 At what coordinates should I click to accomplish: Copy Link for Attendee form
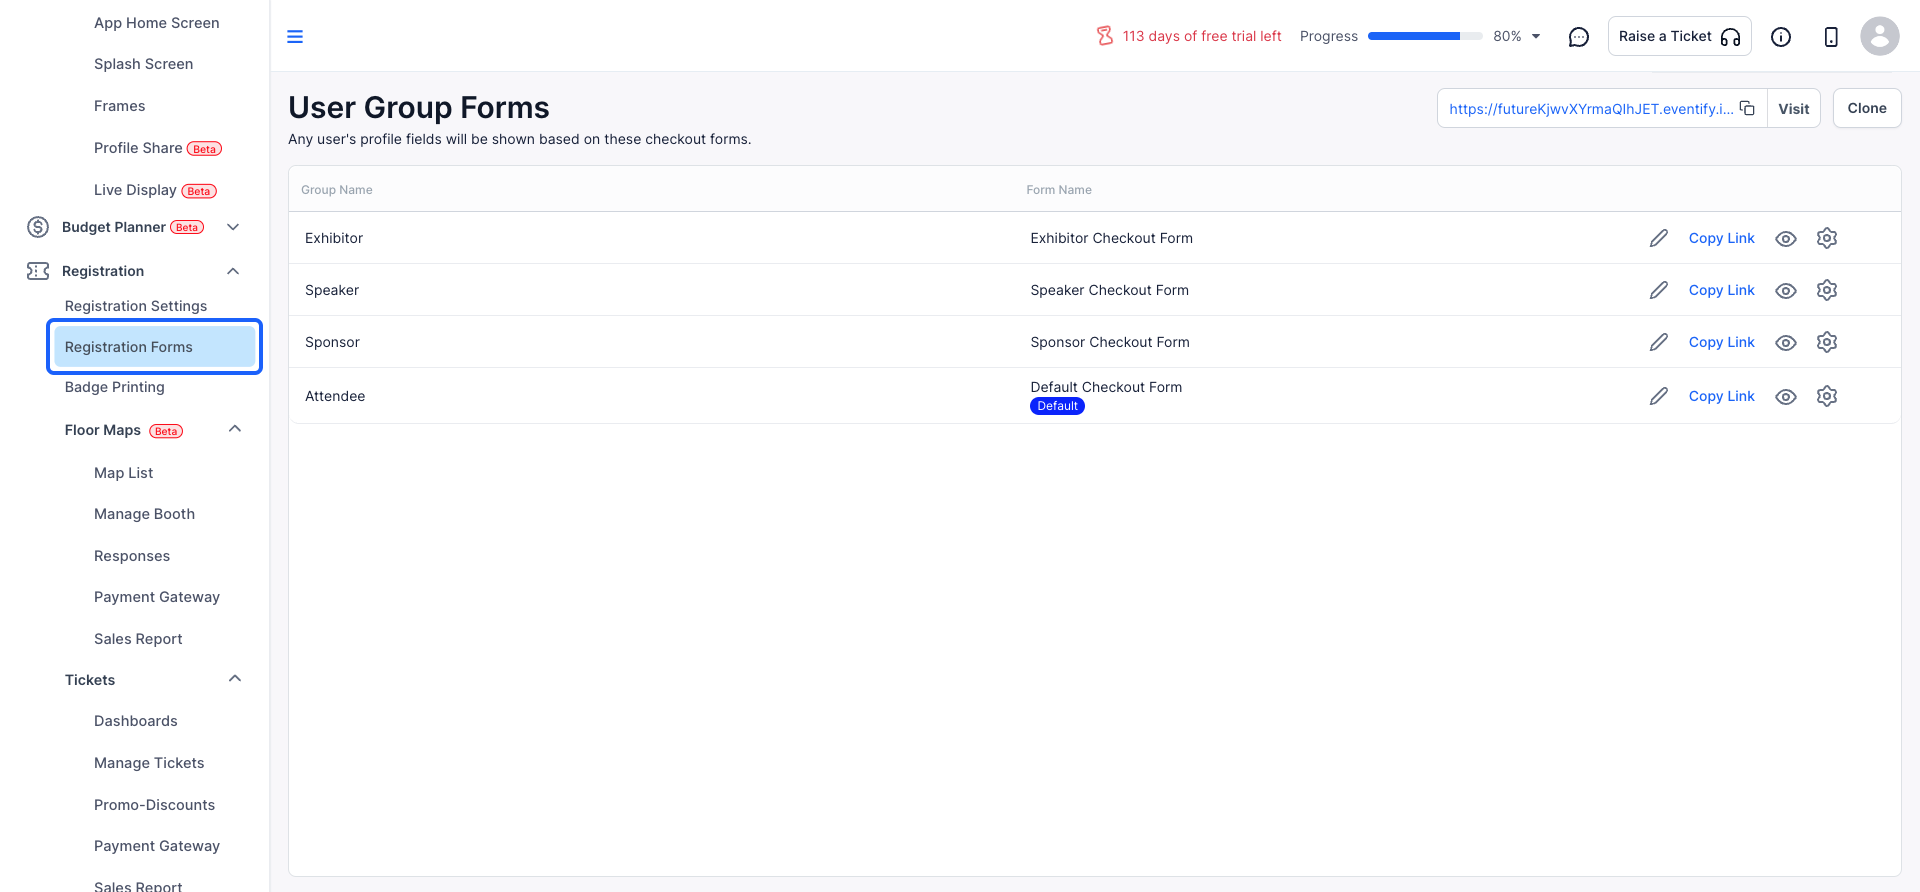[1722, 396]
